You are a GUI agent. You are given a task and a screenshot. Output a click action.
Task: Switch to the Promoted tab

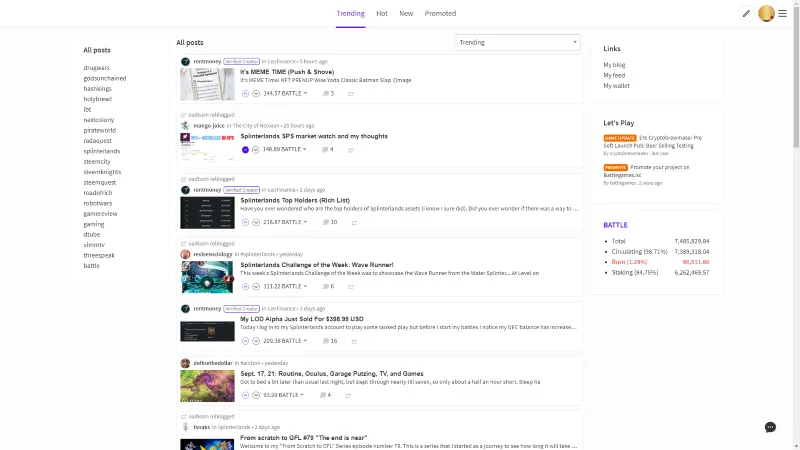(x=440, y=14)
